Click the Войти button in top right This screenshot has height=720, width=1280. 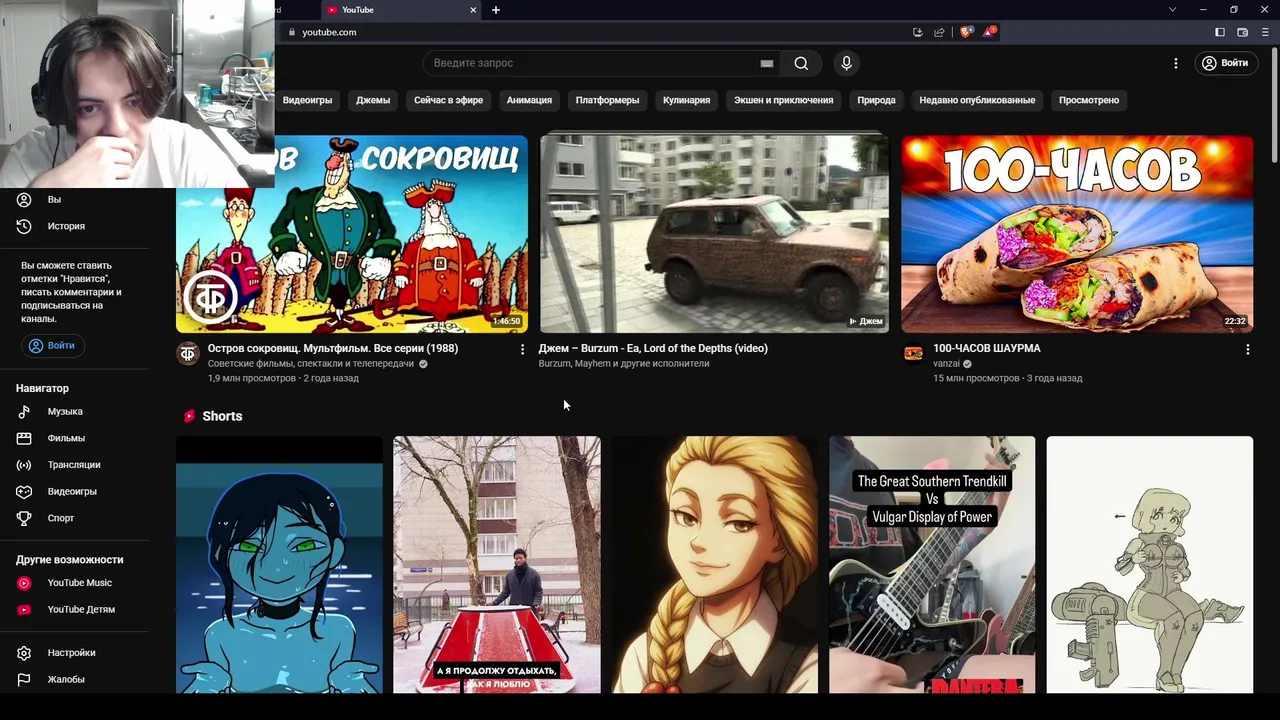pos(1225,63)
